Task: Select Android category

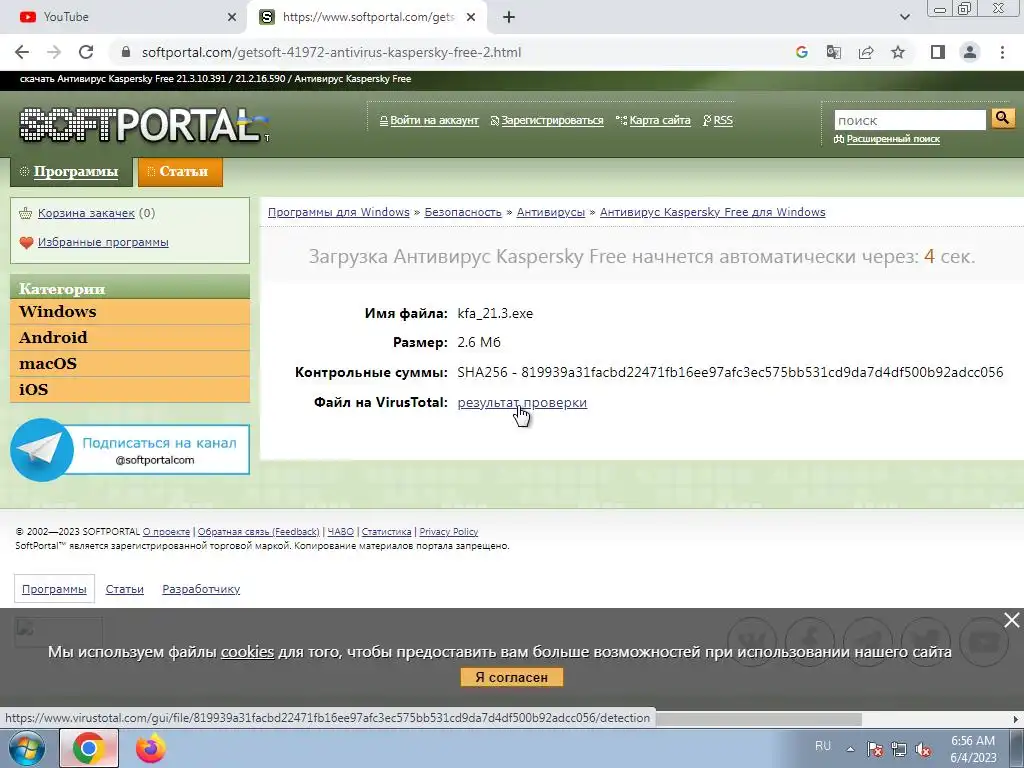Action: pyautogui.click(x=130, y=338)
